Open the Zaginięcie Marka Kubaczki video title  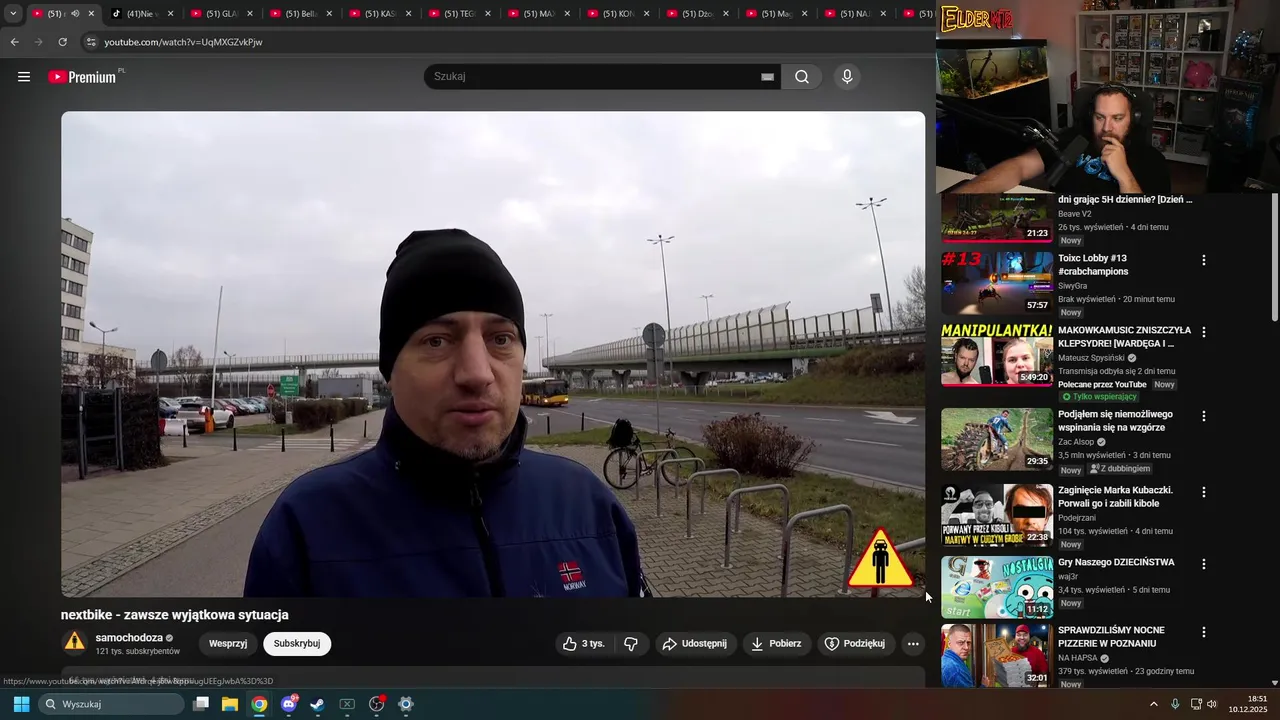pos(1115,496)
